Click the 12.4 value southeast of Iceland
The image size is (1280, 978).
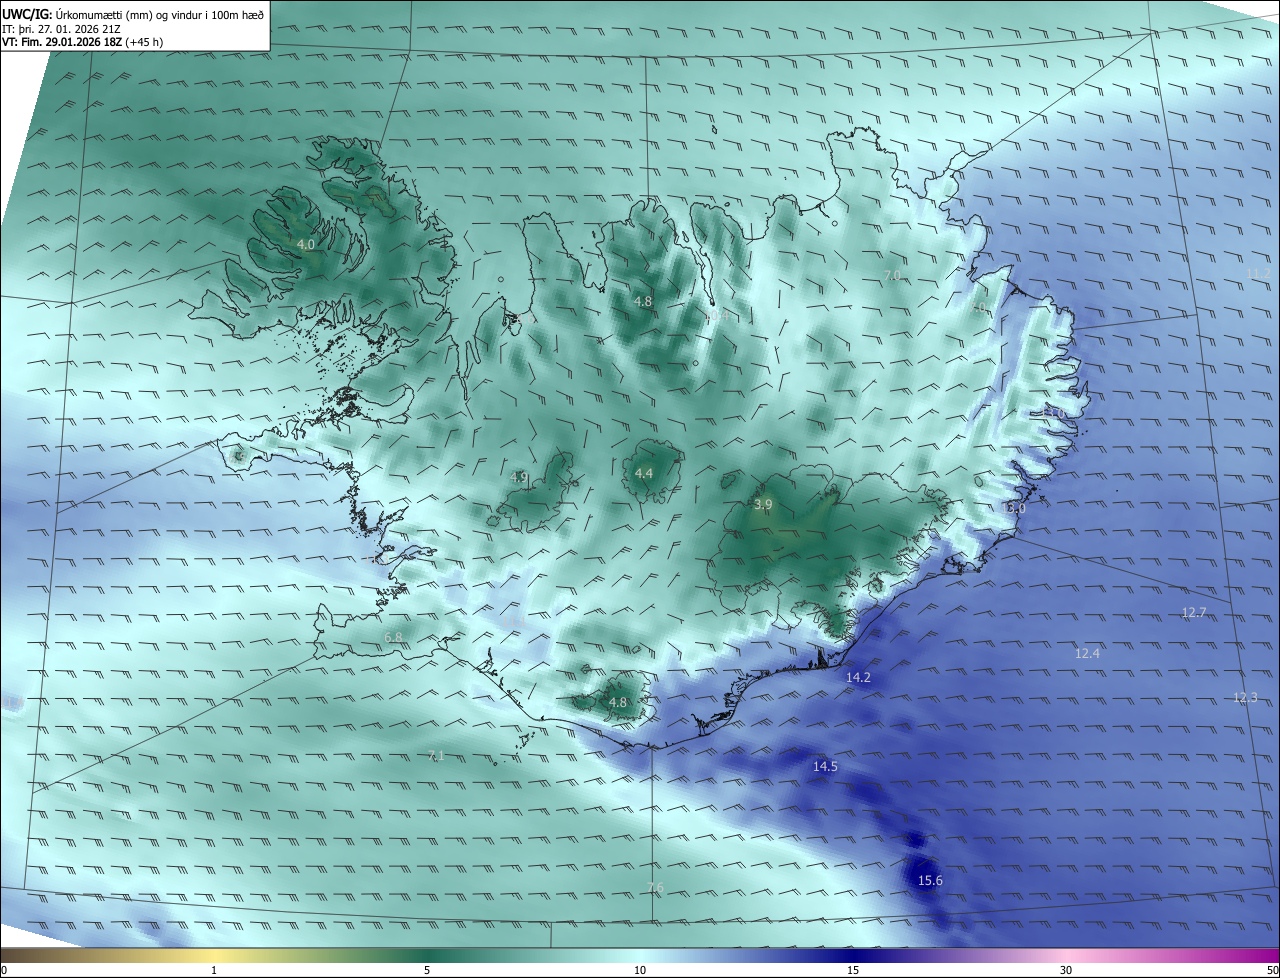1087,653
